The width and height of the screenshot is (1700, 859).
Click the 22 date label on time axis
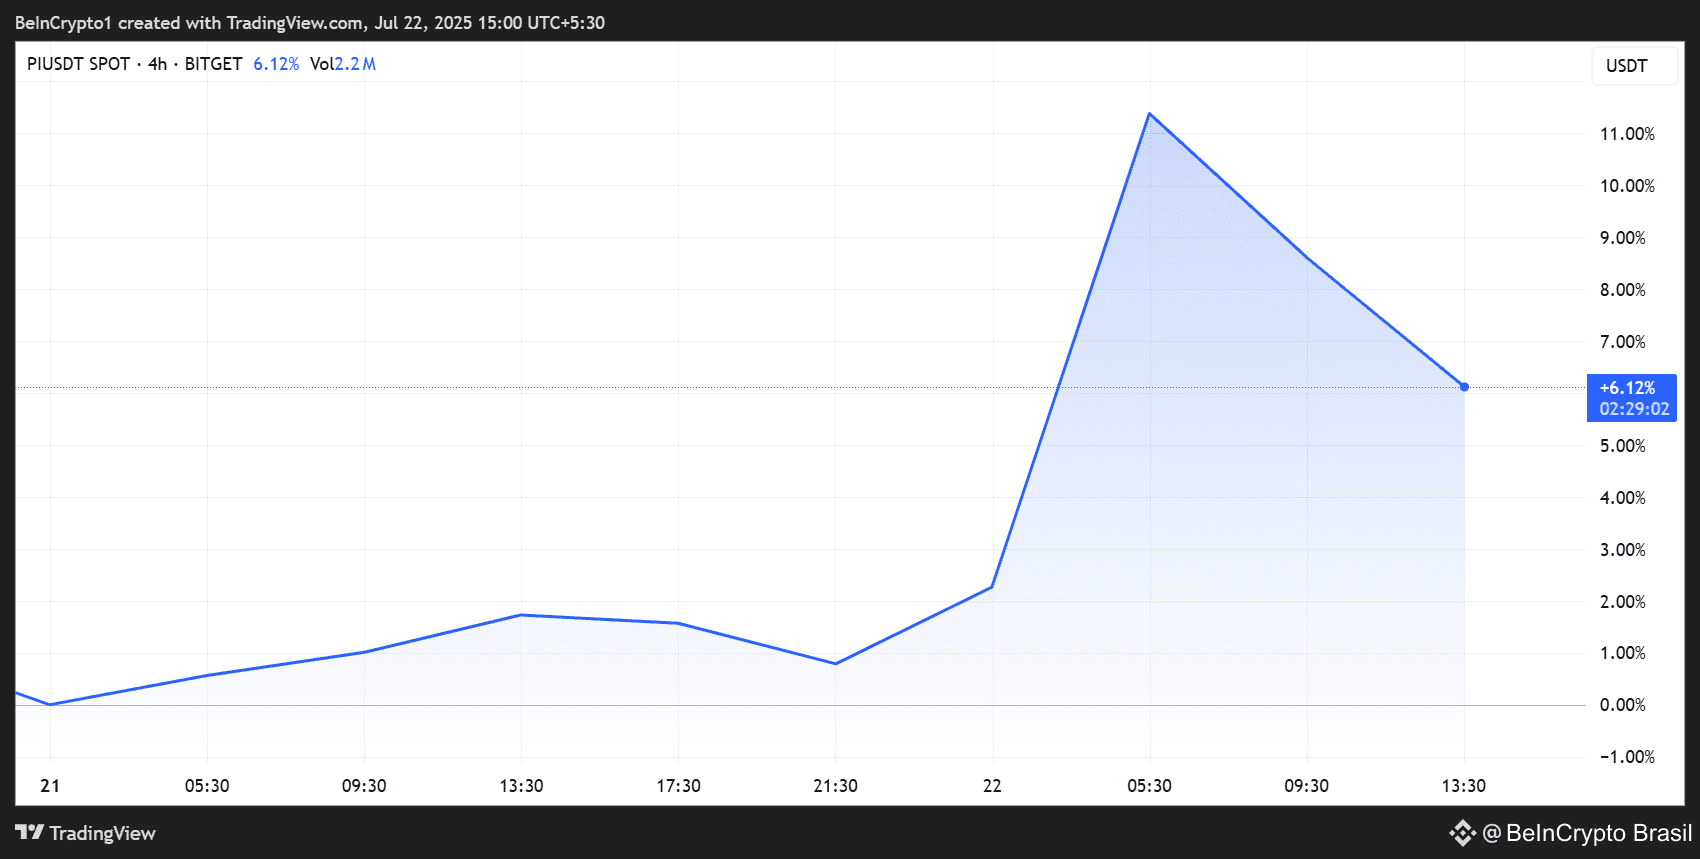[992, 786]
